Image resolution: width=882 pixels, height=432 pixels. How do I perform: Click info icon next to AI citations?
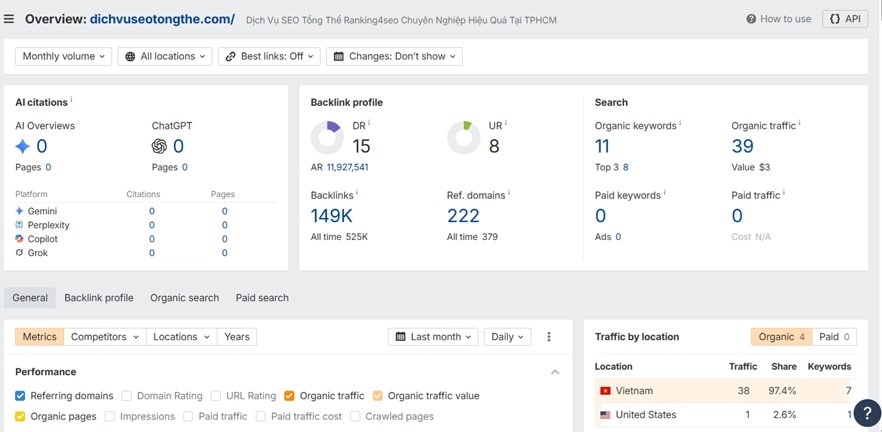click(71, 100)
